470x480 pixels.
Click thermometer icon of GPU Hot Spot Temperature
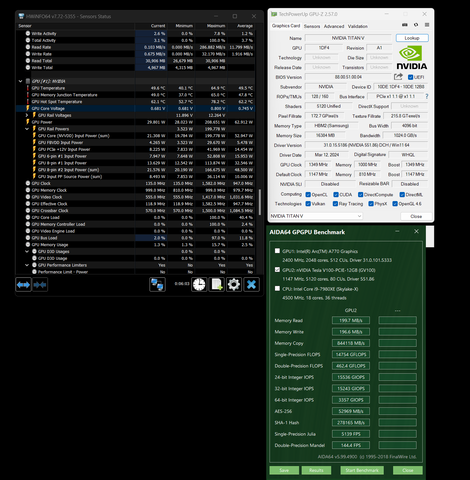coord(28,102)
